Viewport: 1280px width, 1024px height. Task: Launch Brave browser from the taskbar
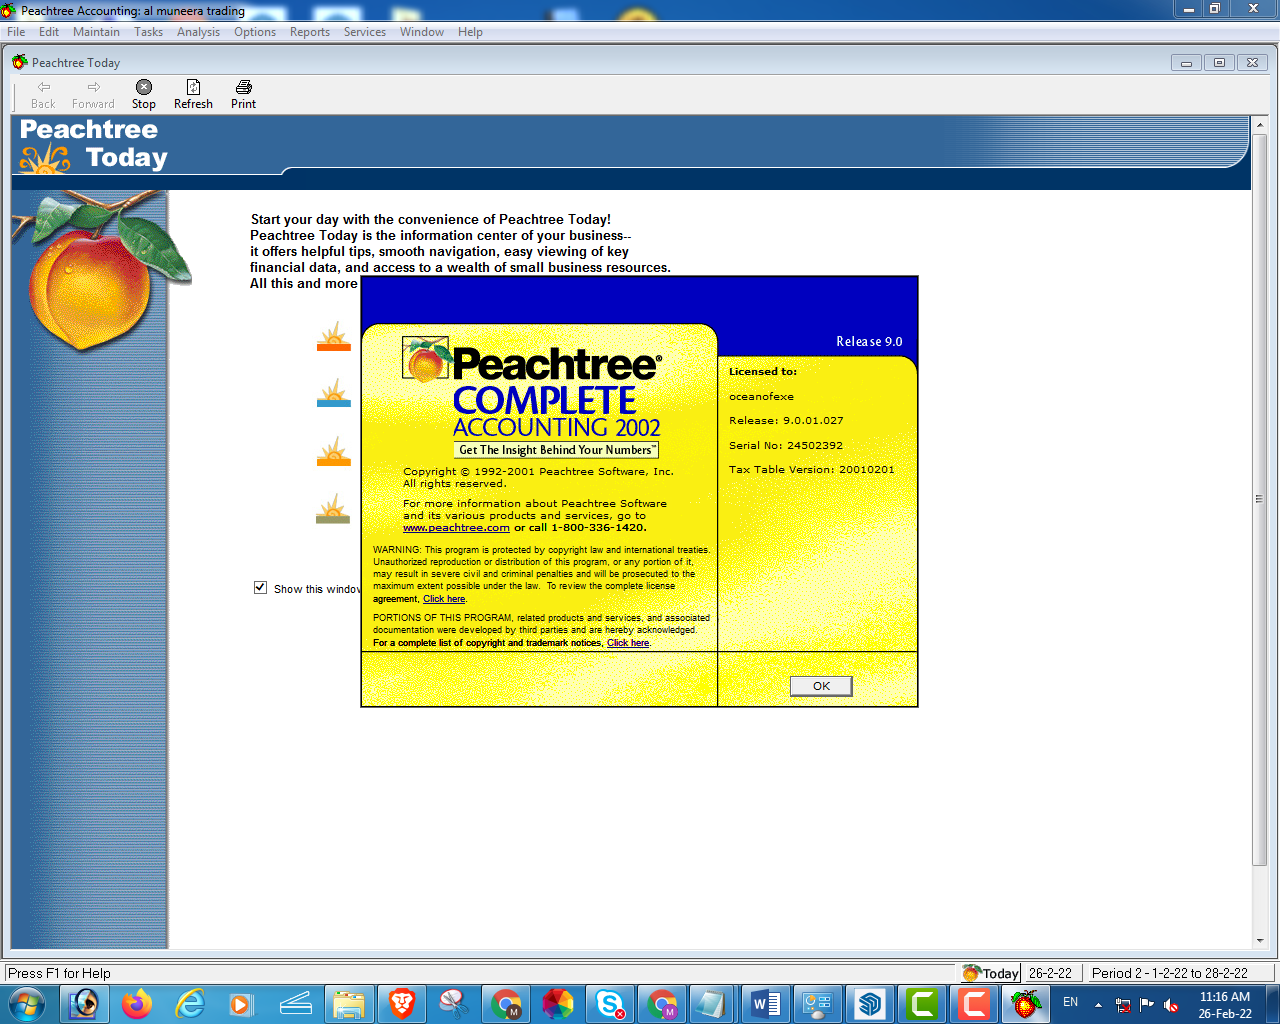(402, 1004)
